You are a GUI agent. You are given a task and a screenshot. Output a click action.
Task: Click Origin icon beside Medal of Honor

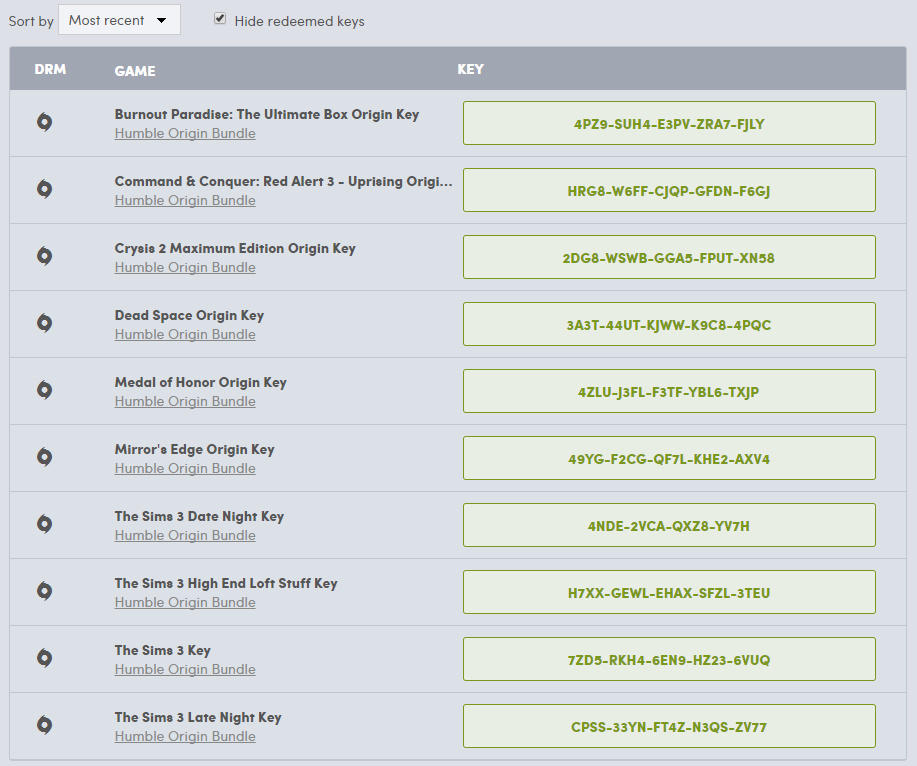[44, 390]
